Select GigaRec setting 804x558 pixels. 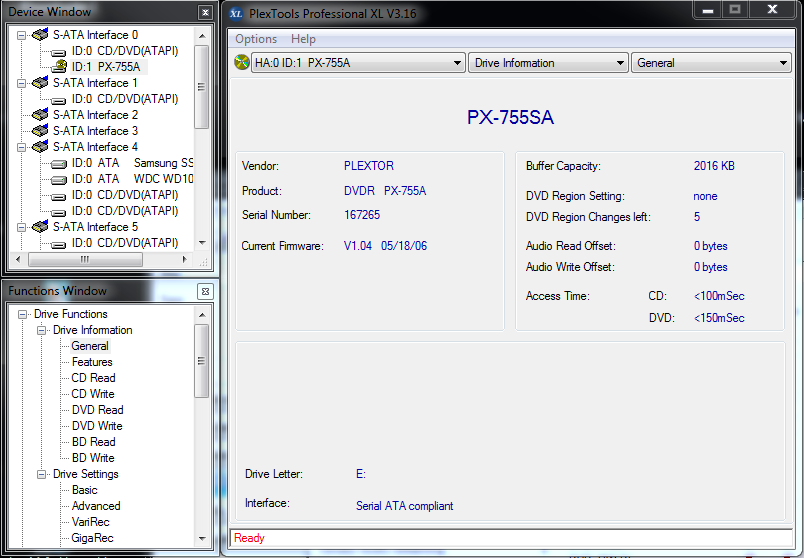92,537
